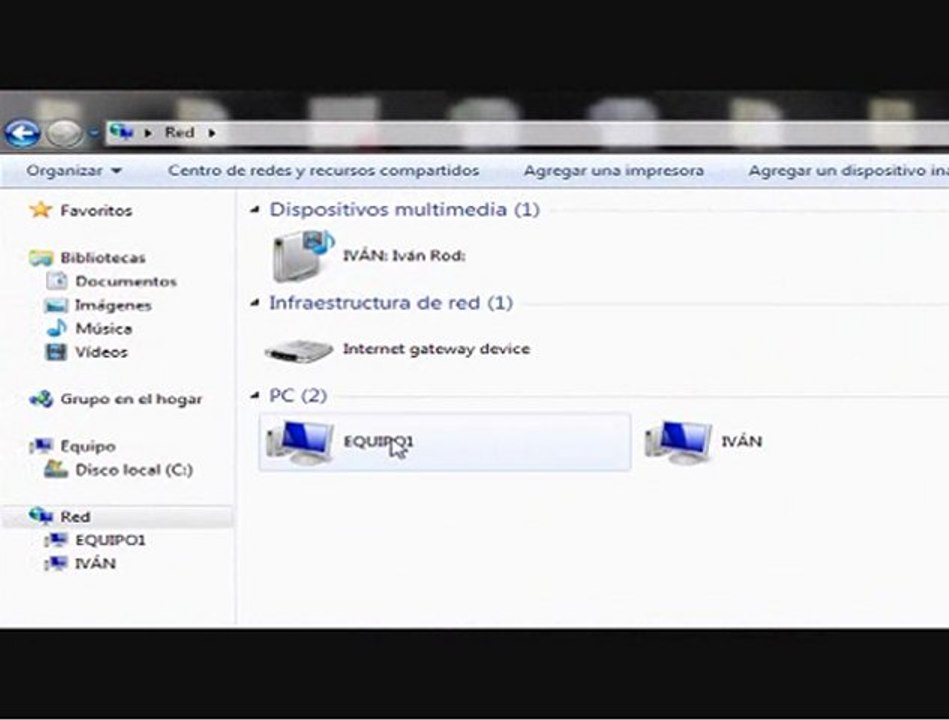Click the Favoritos star icon
The image size is (949, 720).
(41, 210)
